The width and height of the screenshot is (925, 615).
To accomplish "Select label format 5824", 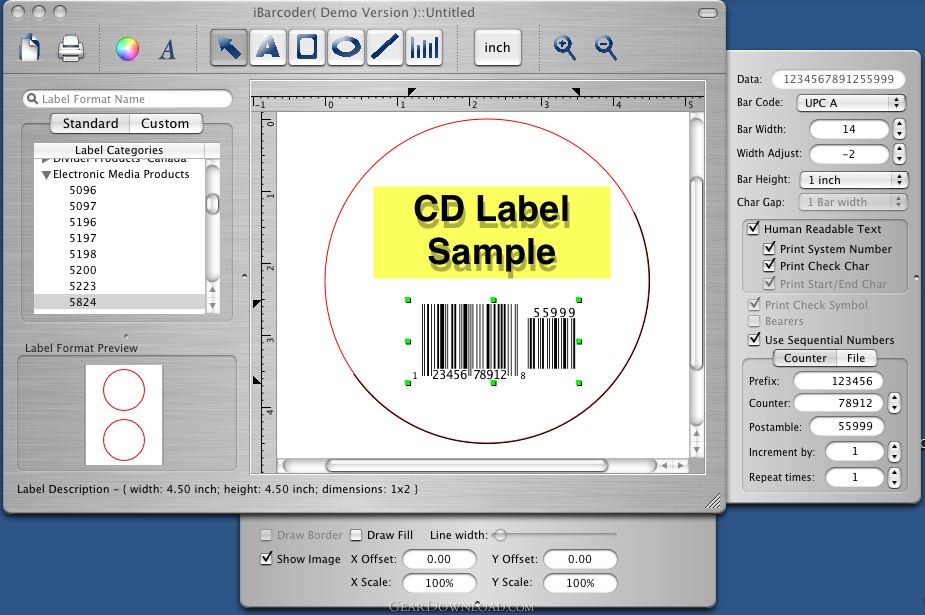I will (x=119, y=302).
